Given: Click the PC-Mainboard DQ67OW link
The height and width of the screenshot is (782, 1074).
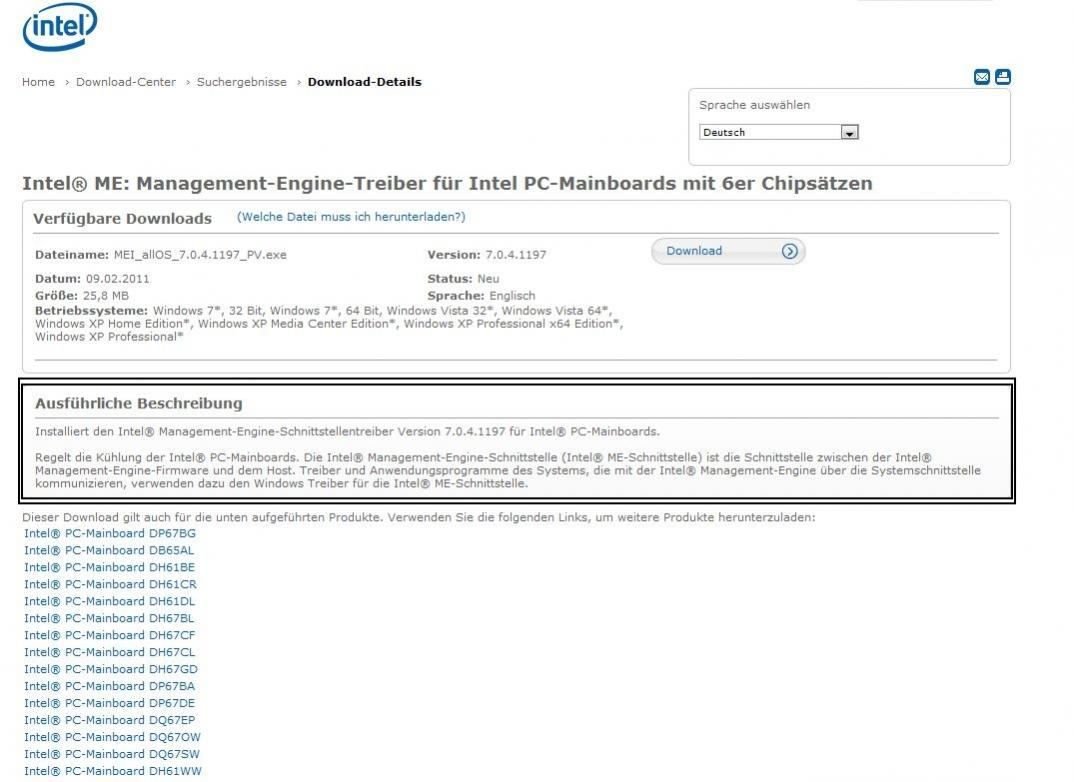Looking at the screenshot, I should pos(112,737).
